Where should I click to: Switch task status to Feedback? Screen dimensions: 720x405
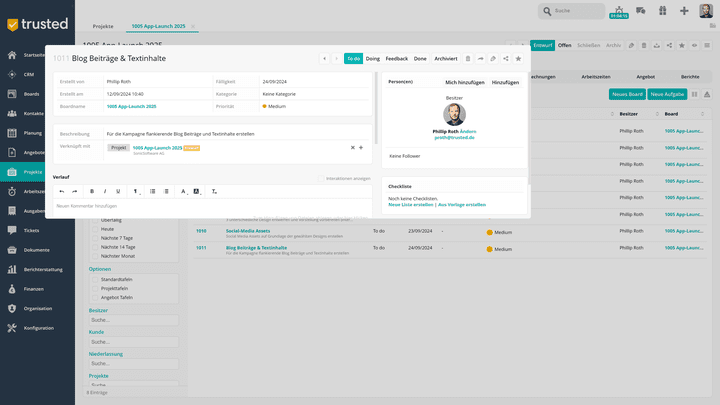click(396, 59)
